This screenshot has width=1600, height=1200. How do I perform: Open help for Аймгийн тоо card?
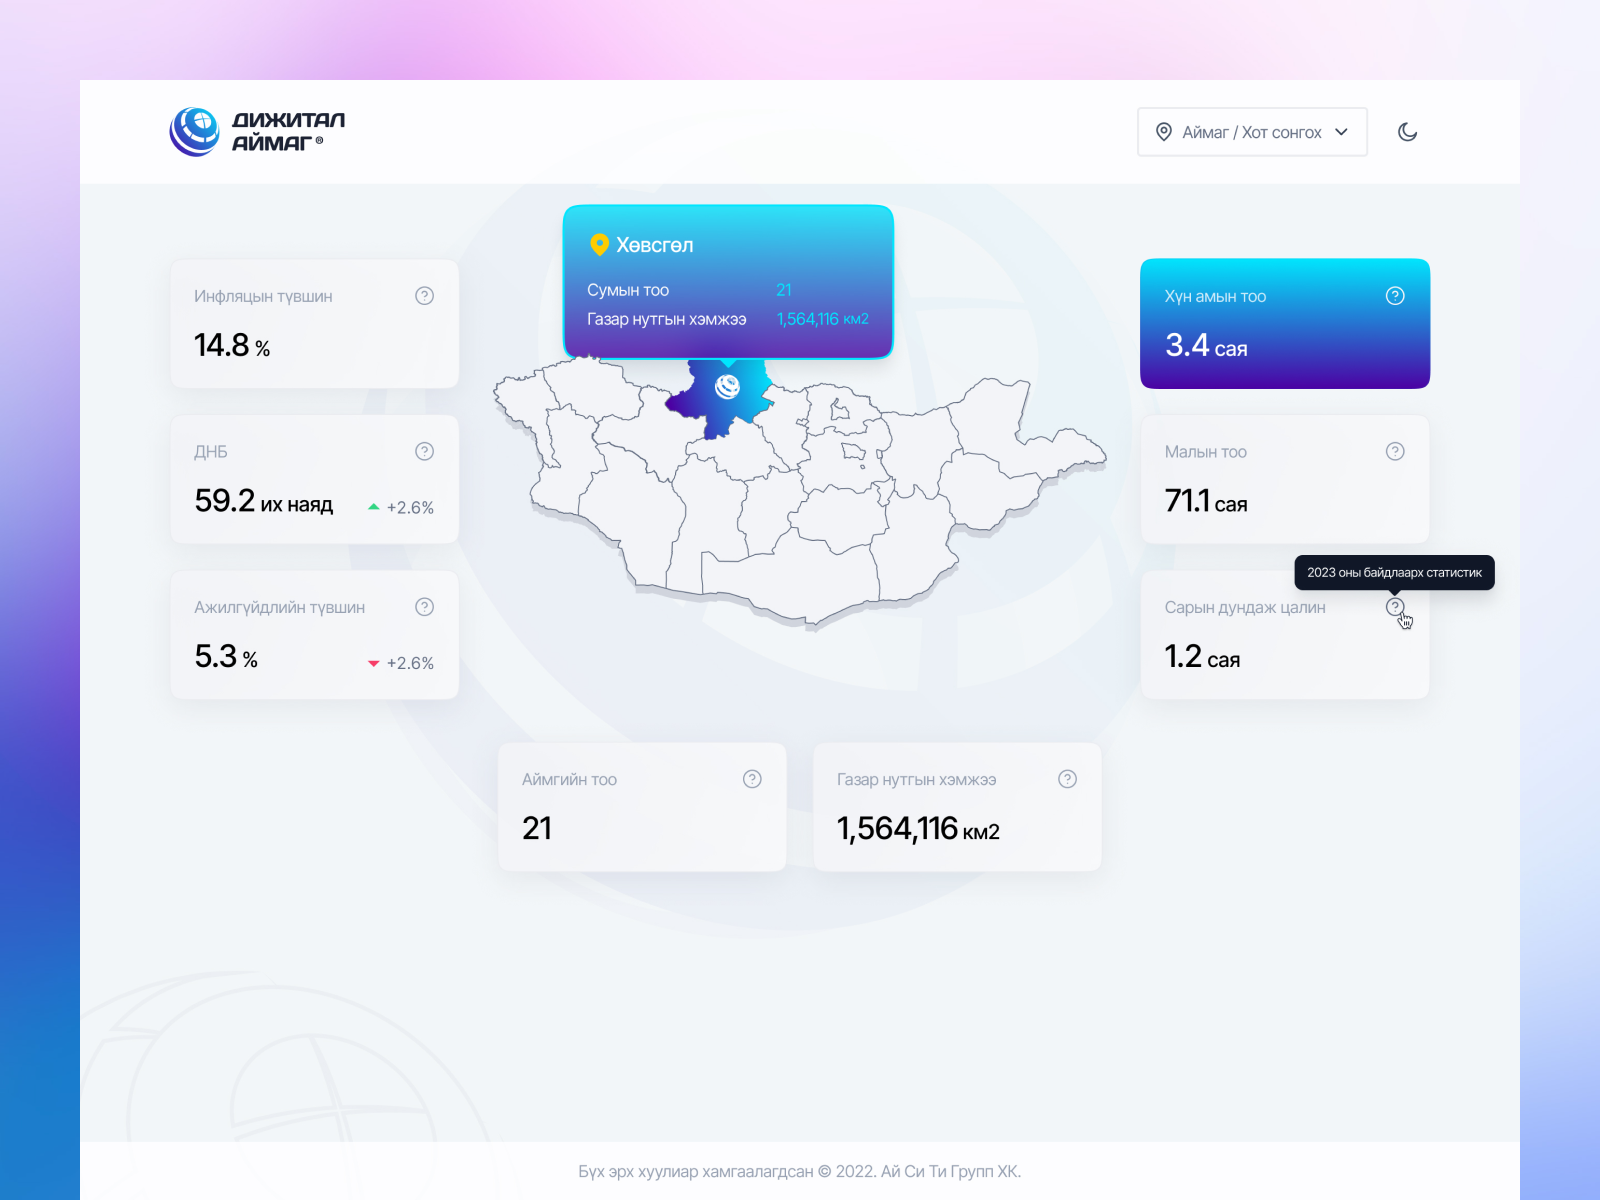point(752,779)
